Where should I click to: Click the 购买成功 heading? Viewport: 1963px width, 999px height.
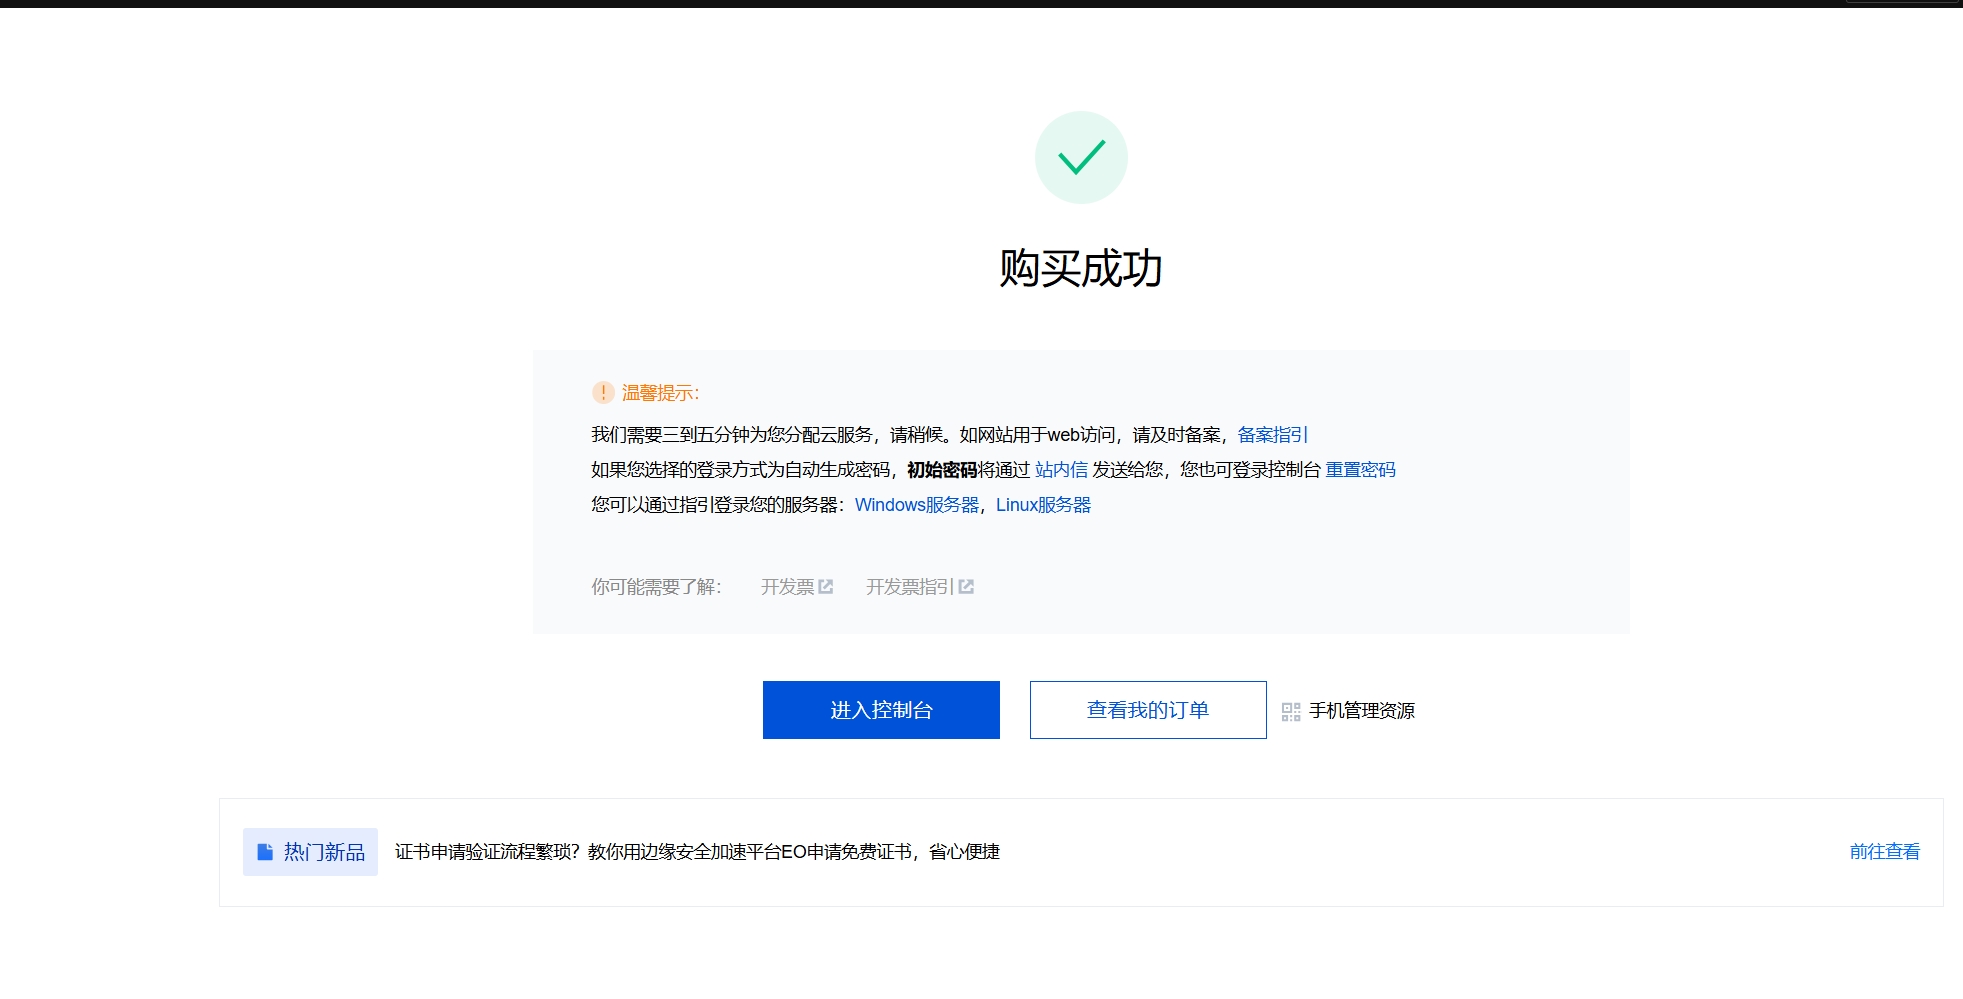click(1081, 268)
